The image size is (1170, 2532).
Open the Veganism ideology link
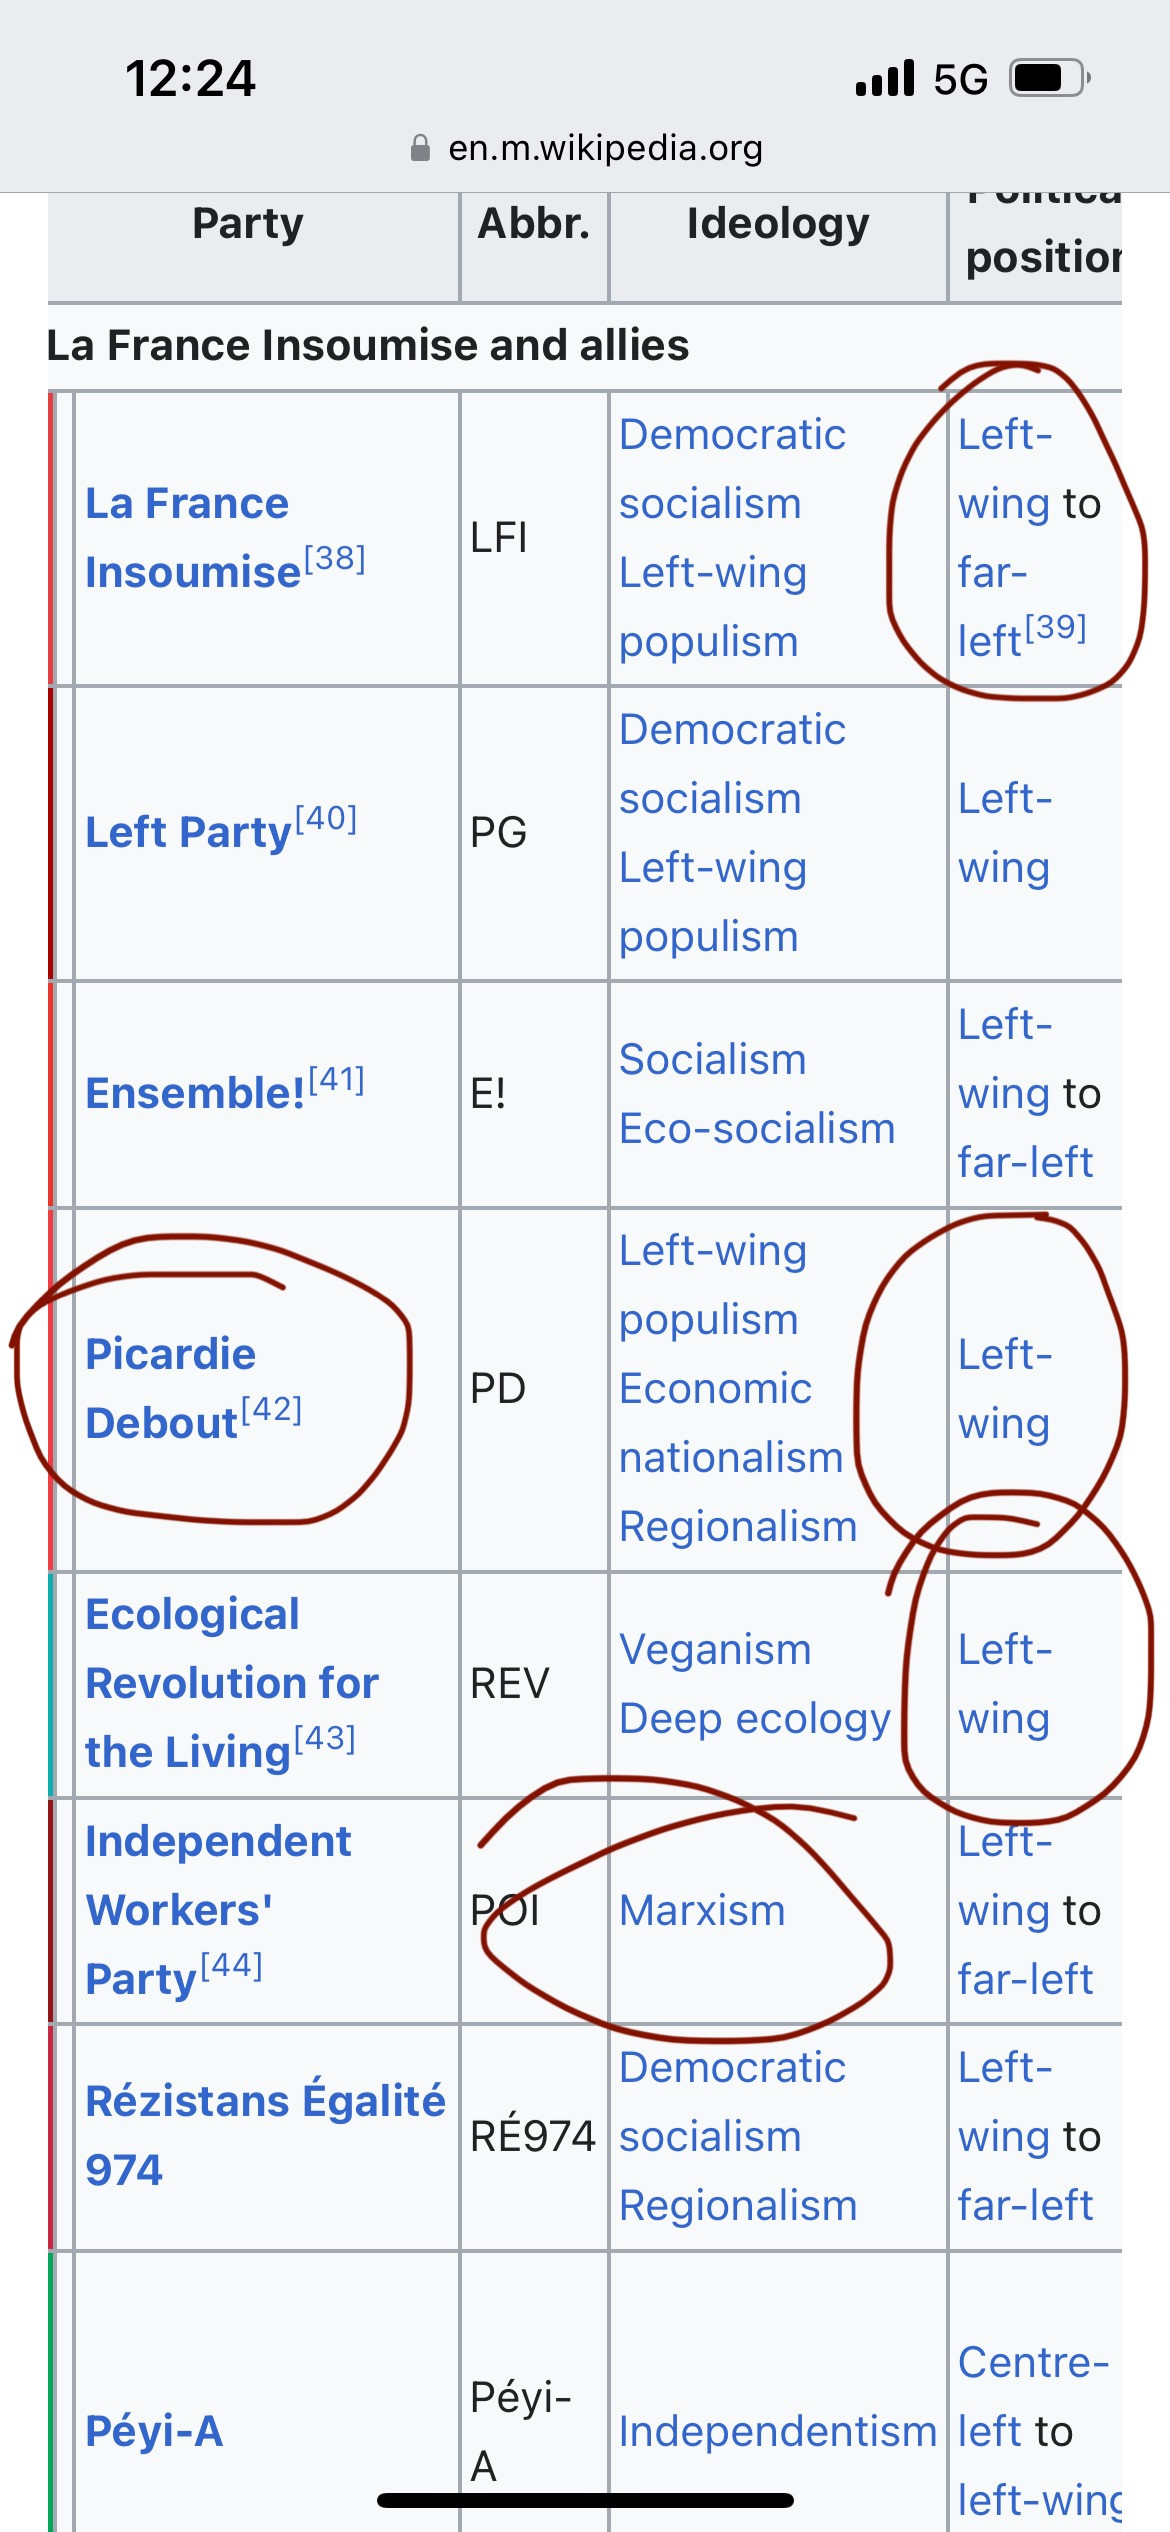pos(715,1649)
